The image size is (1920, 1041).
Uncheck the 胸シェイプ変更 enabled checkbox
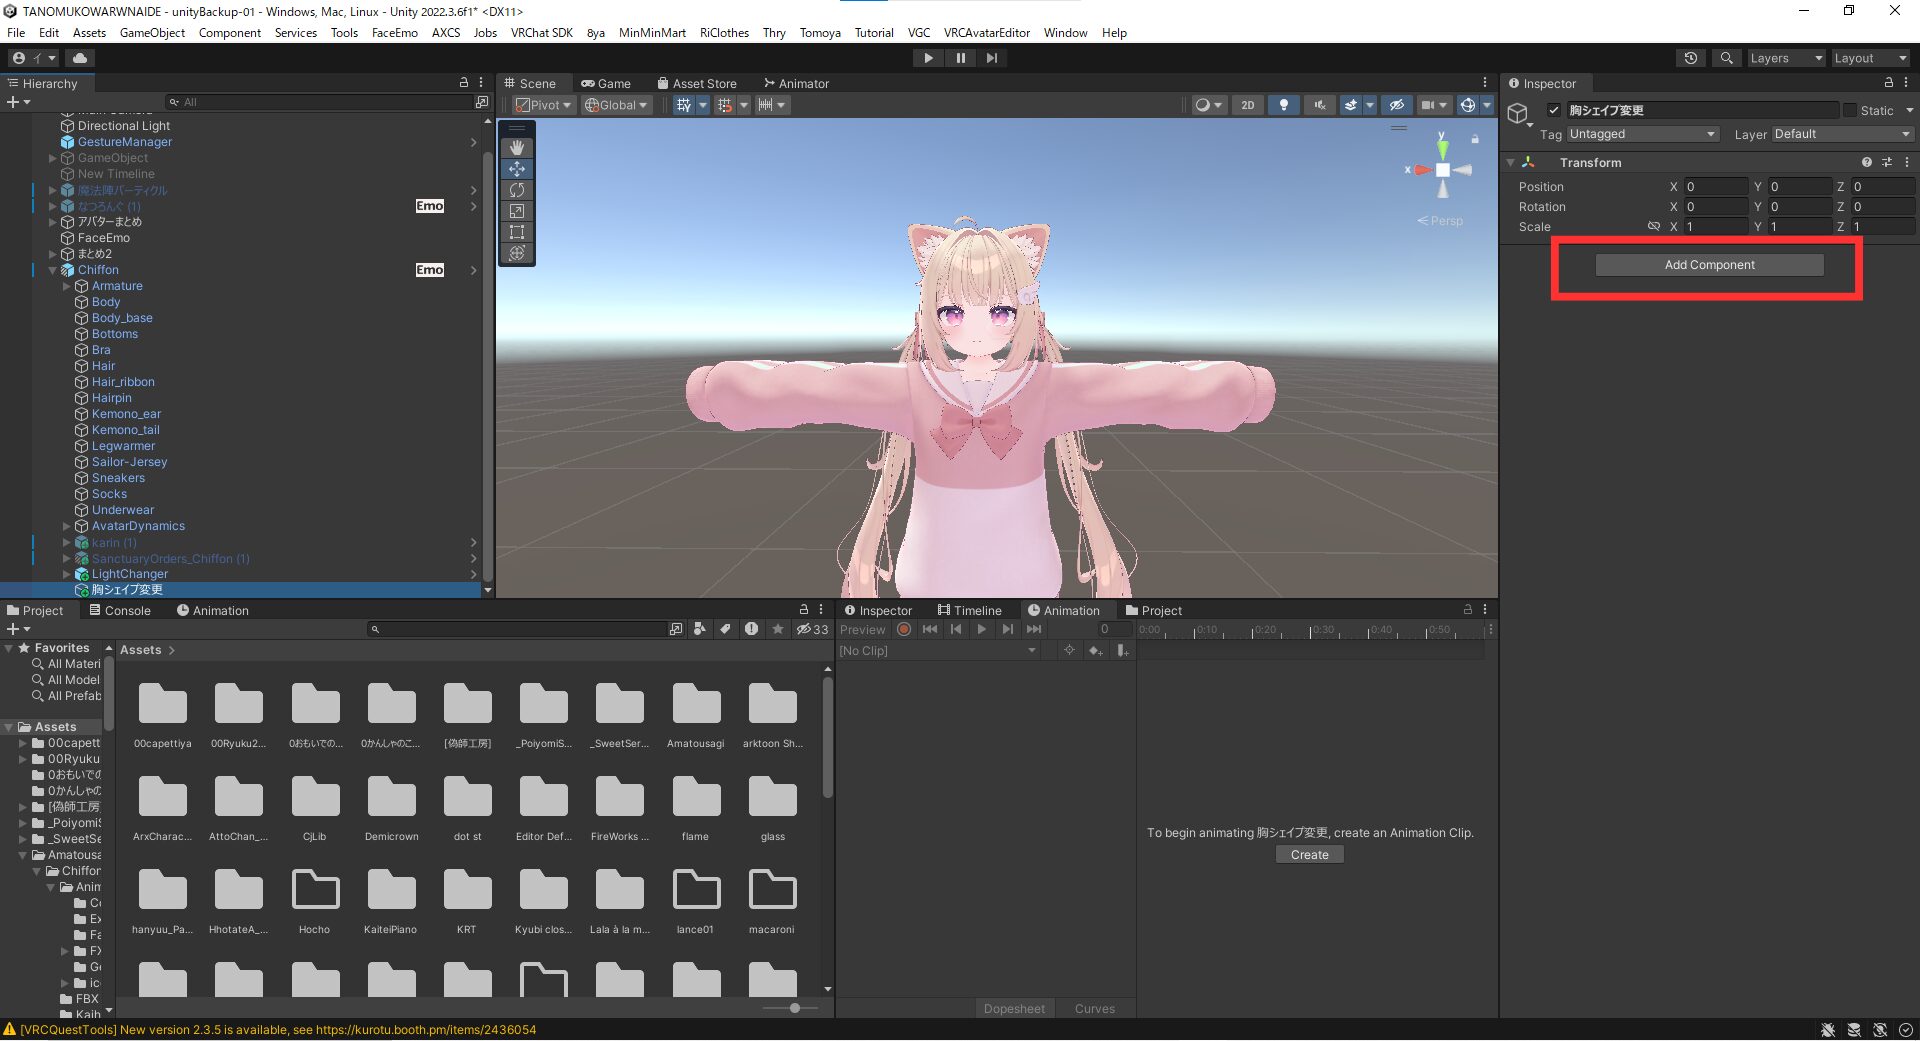click(x=1556, y=110)
